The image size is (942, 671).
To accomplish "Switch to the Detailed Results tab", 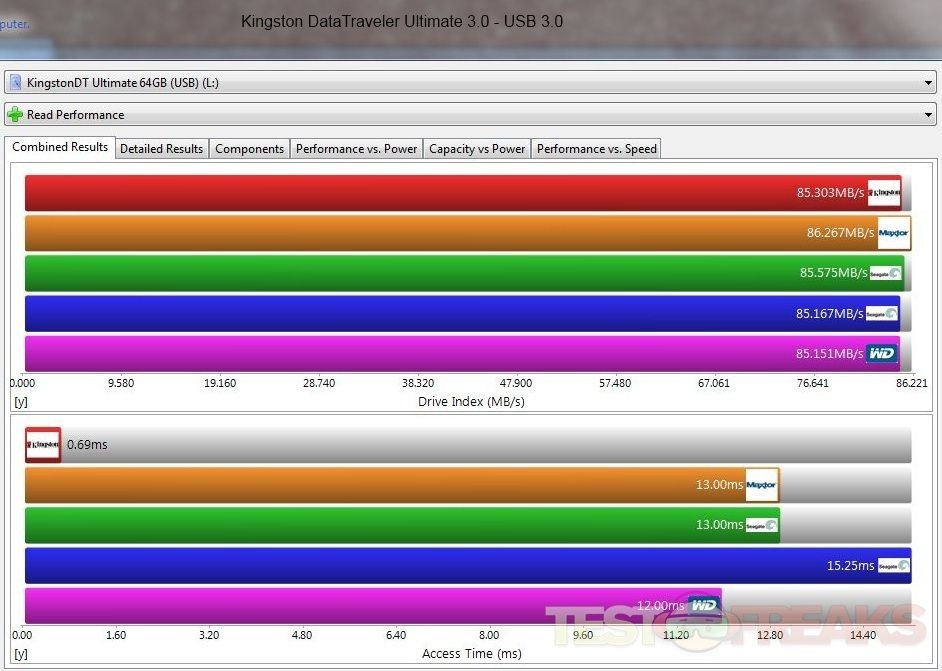I will (161, 149).
